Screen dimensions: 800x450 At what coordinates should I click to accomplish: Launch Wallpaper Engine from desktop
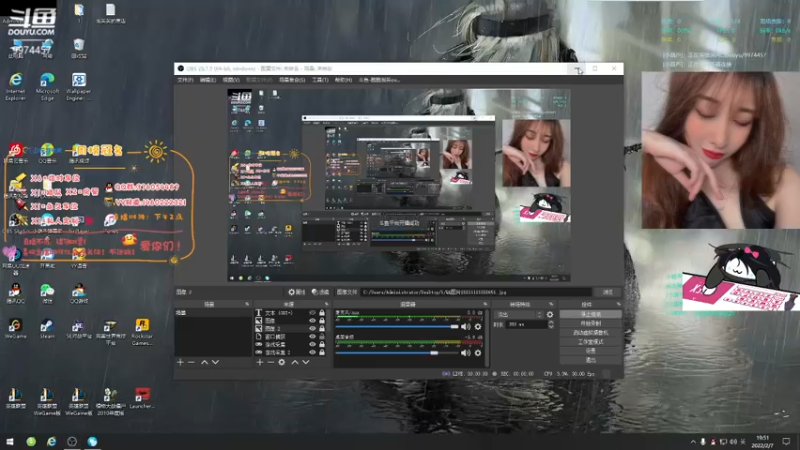[79, 86]
